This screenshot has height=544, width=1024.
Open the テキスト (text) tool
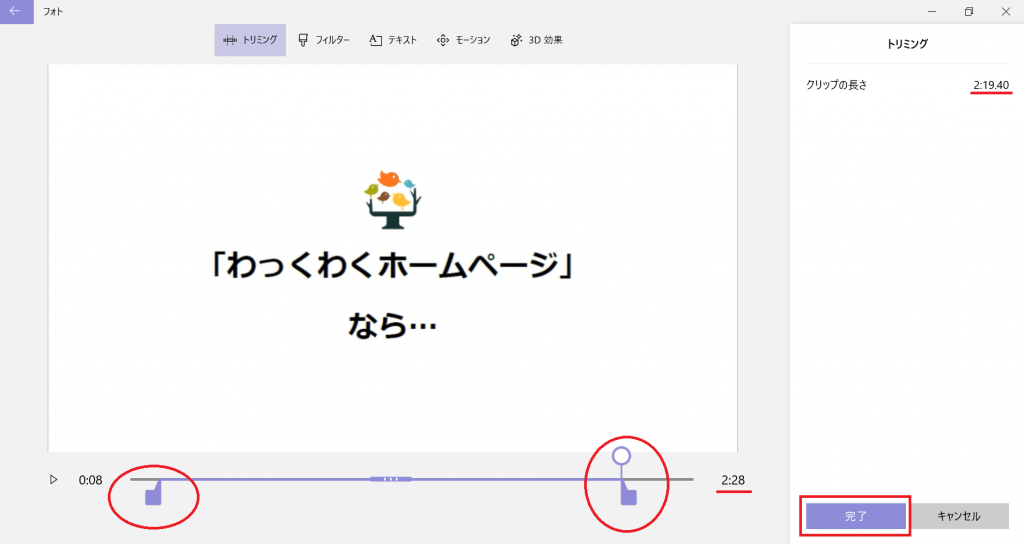tap(392, 40)
